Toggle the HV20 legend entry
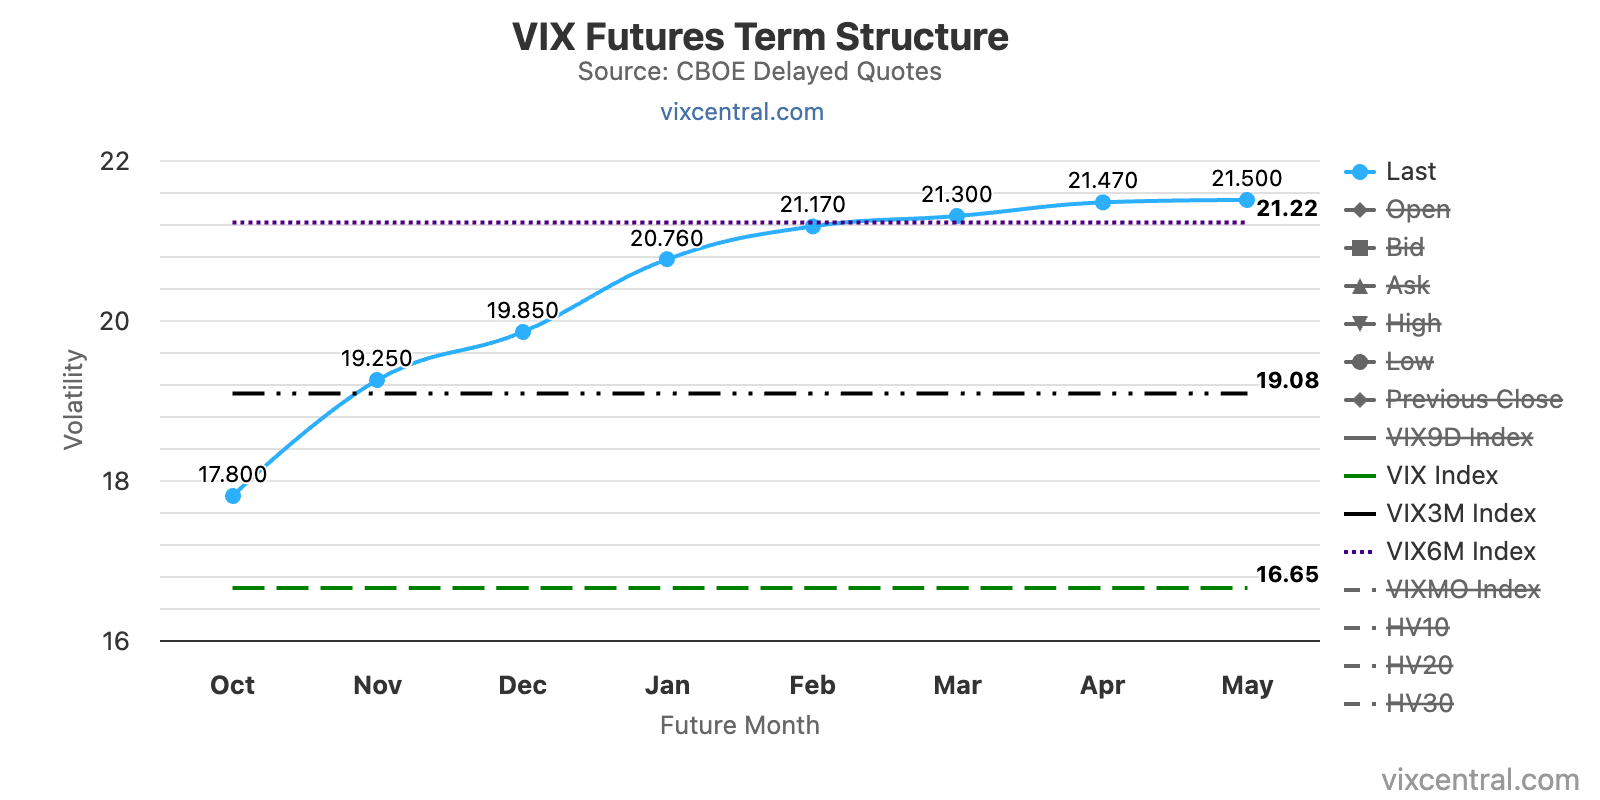The image size is (1600, 800). click(1419, 666)
